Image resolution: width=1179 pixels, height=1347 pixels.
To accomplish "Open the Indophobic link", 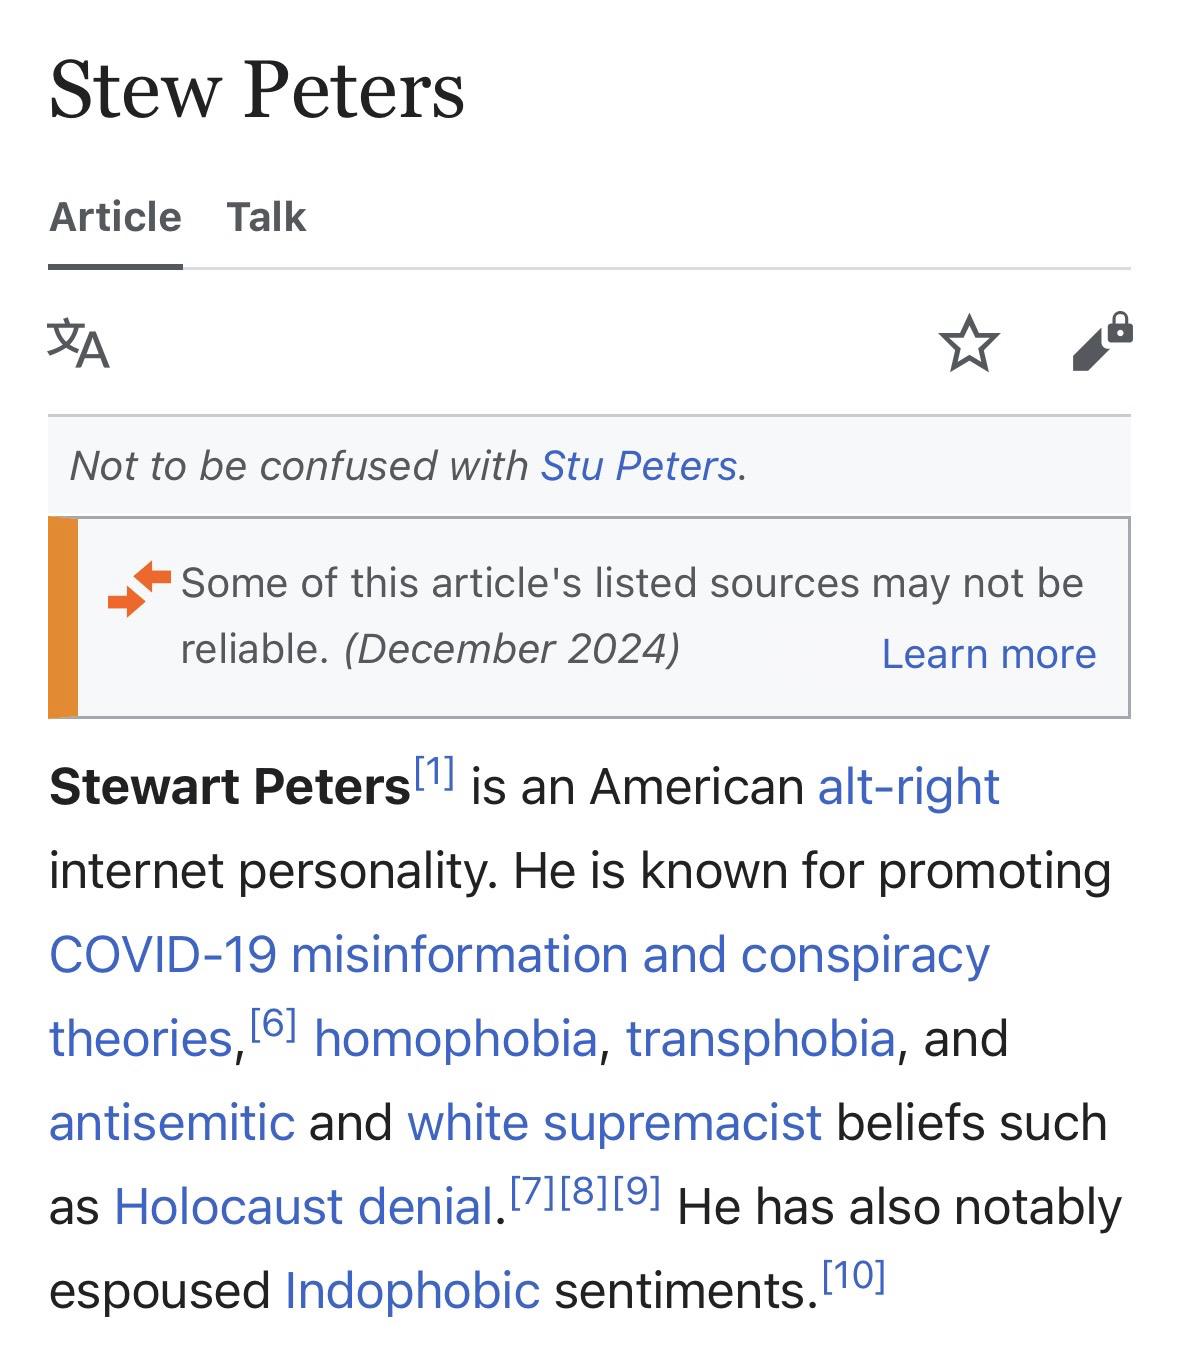I will tap(412, 1291).
